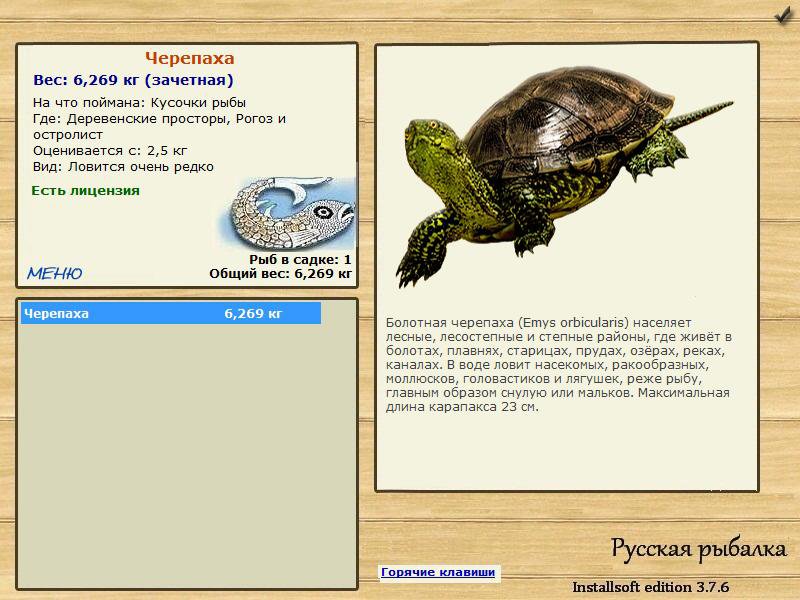
Task: Click the checkmark icon in top corner
Action: point(783,15)
